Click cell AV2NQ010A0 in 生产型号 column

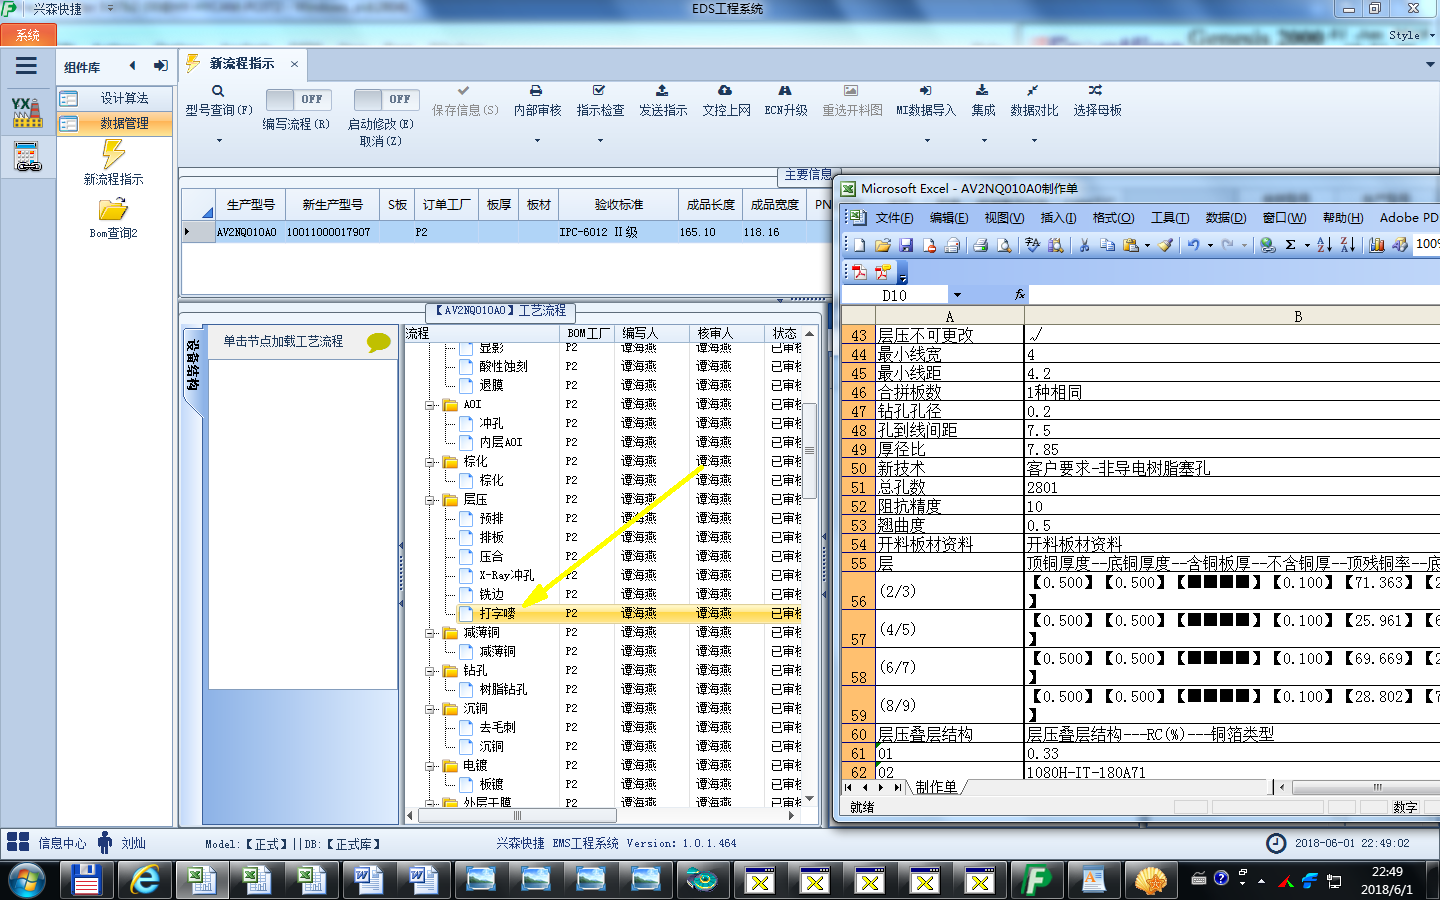click(x=246, y=232)
